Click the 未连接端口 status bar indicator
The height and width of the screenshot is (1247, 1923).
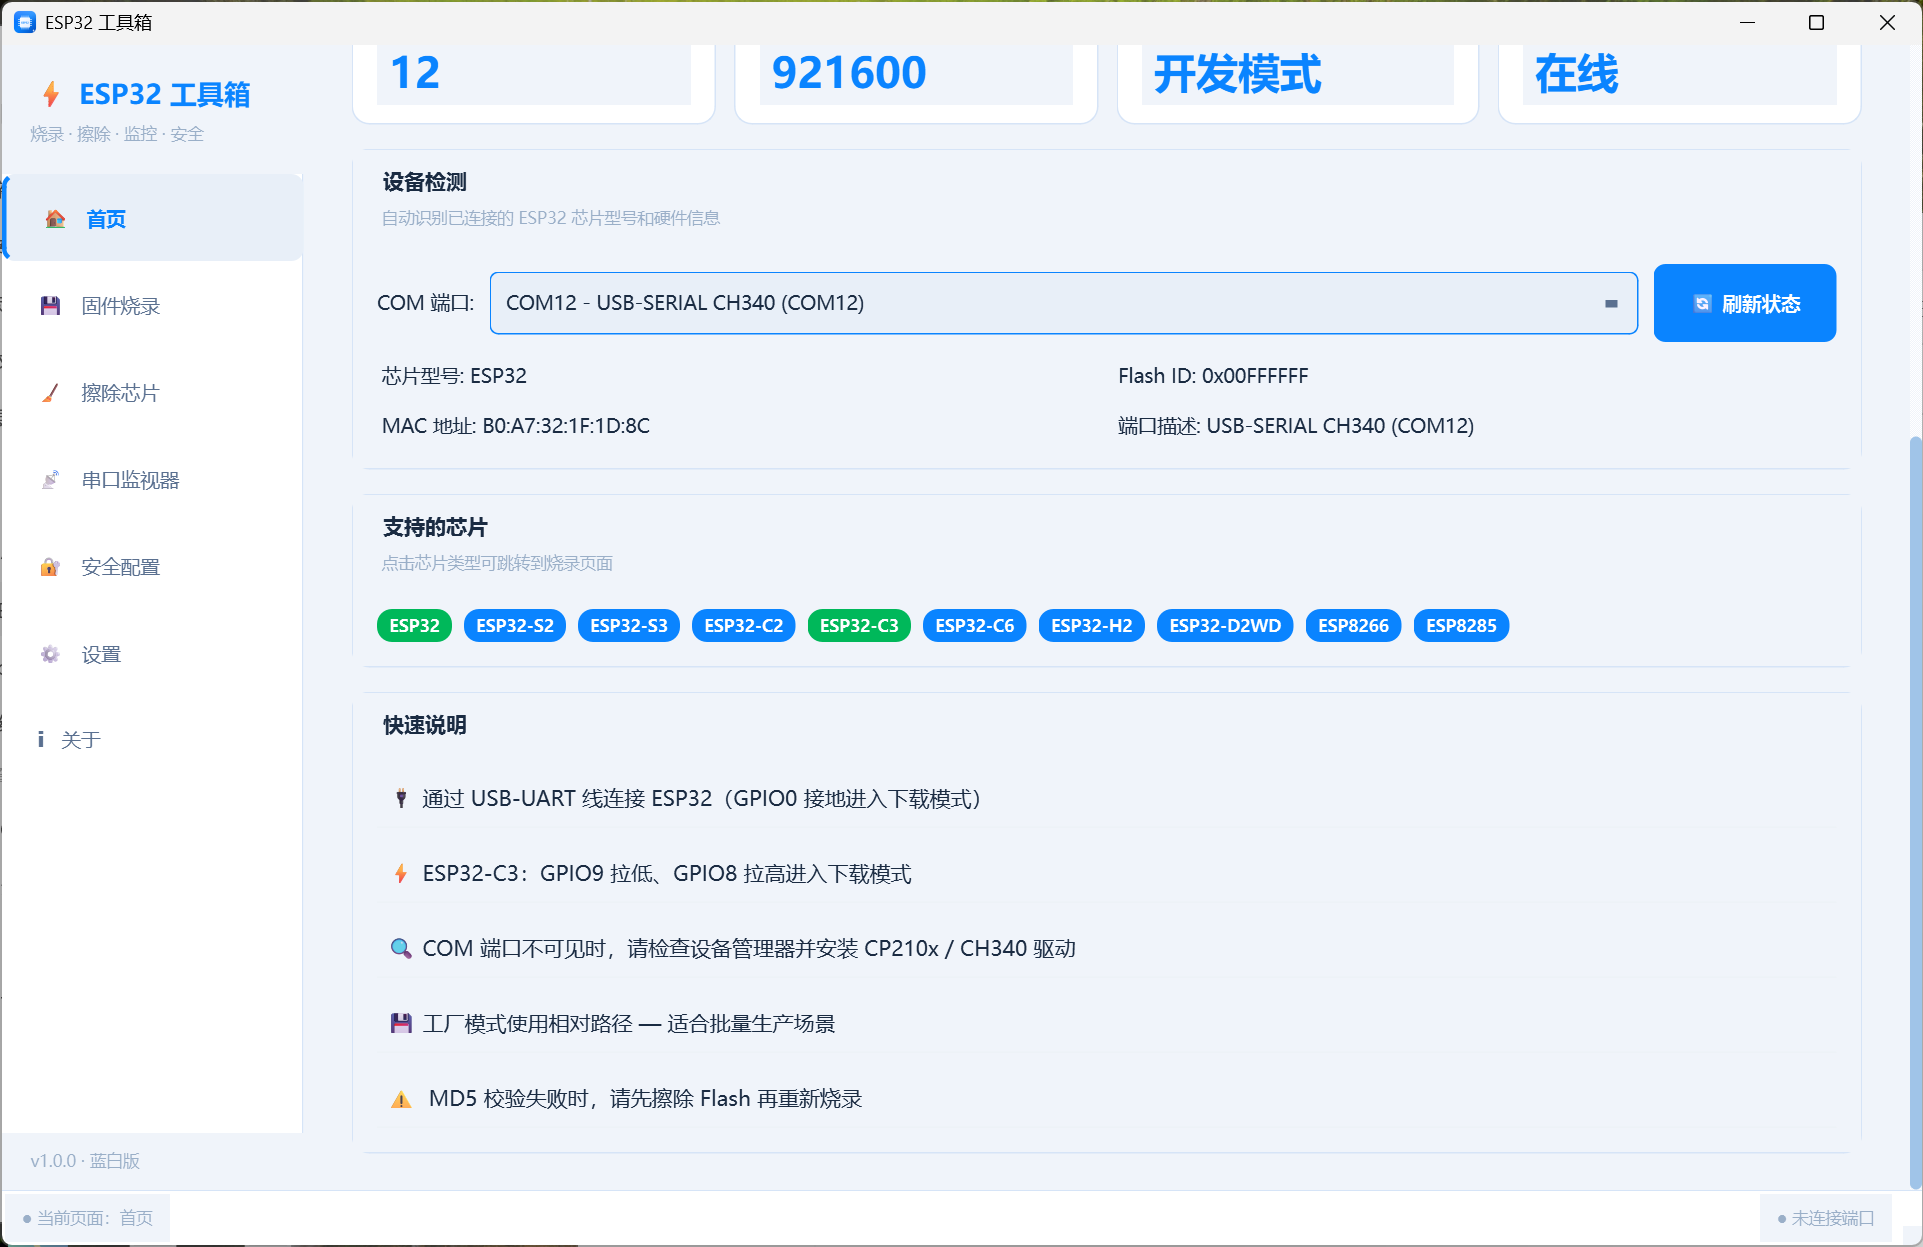(x=1826, y=1218)
